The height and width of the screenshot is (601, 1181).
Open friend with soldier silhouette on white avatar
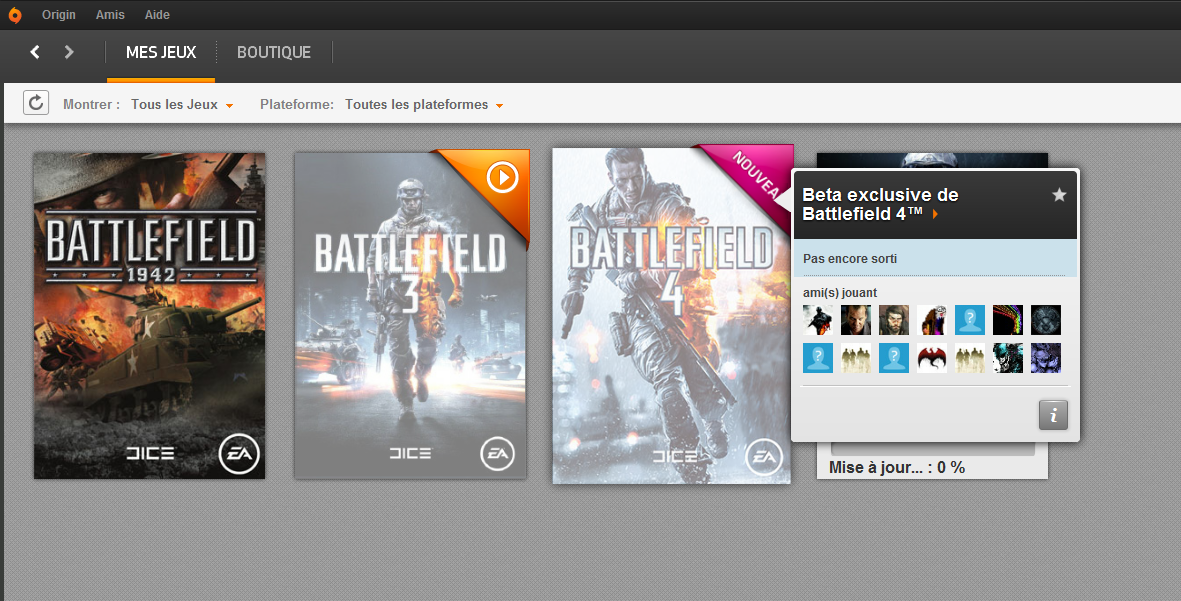[818, 320]
